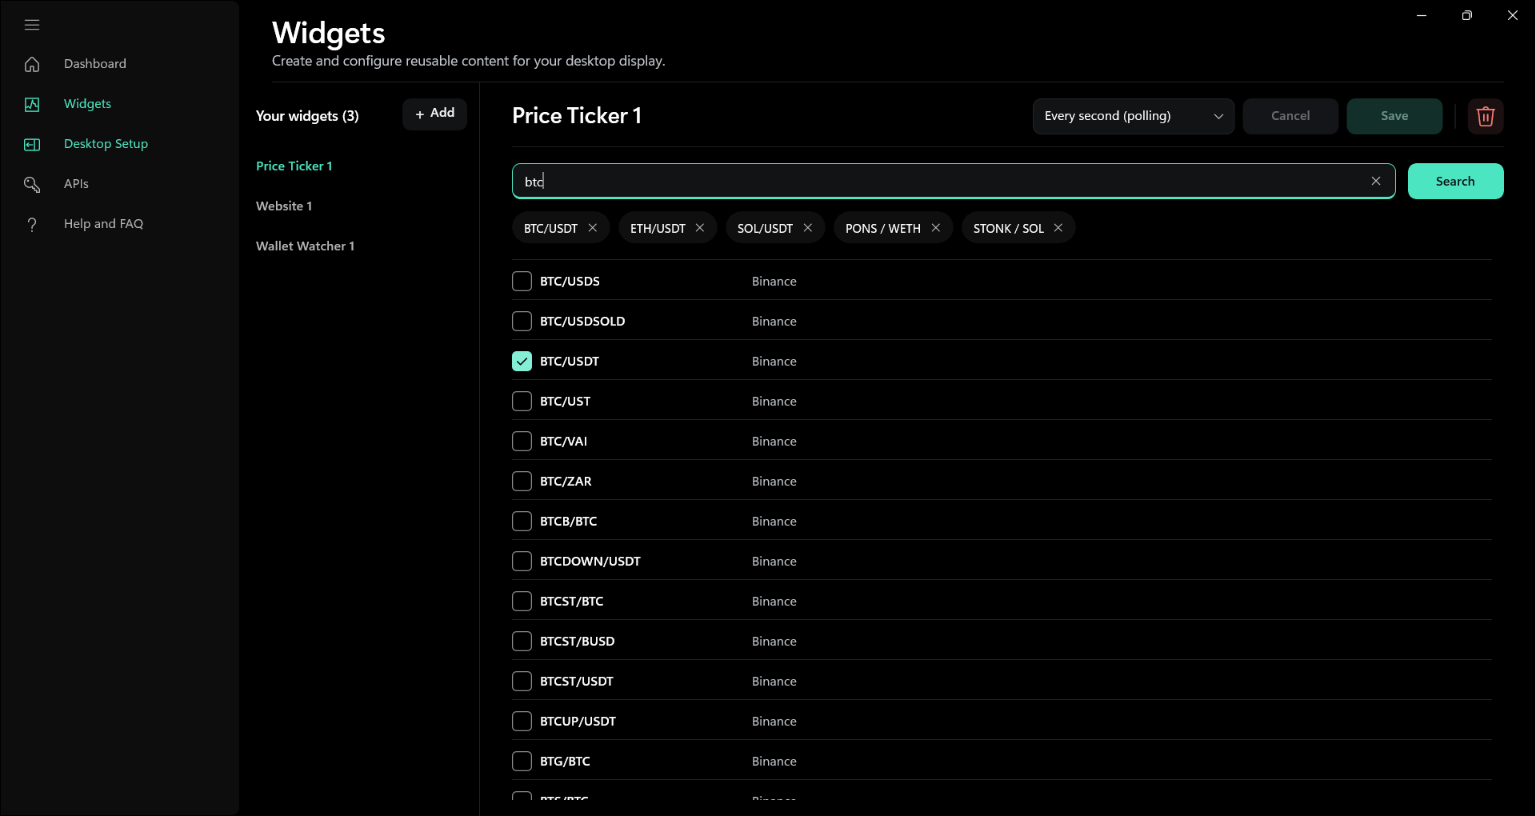Click the Price Ticker 1 heading
Screen dimensions: 1535x816
(577, 116)
